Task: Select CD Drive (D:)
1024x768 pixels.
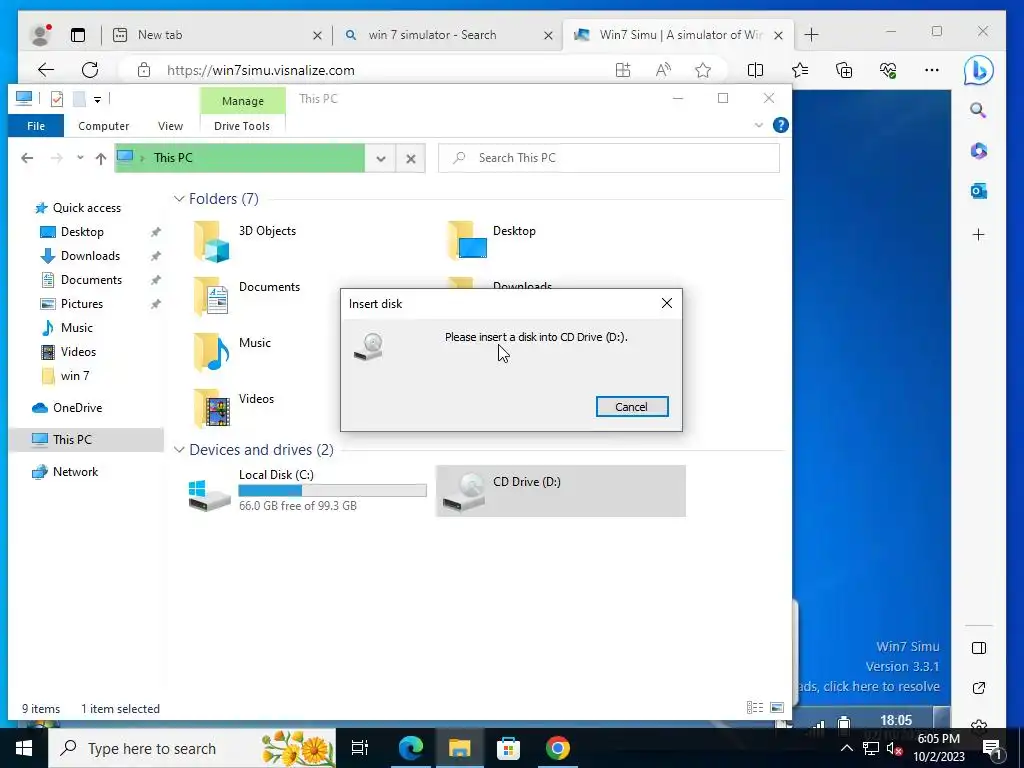Action: (560, 490)
